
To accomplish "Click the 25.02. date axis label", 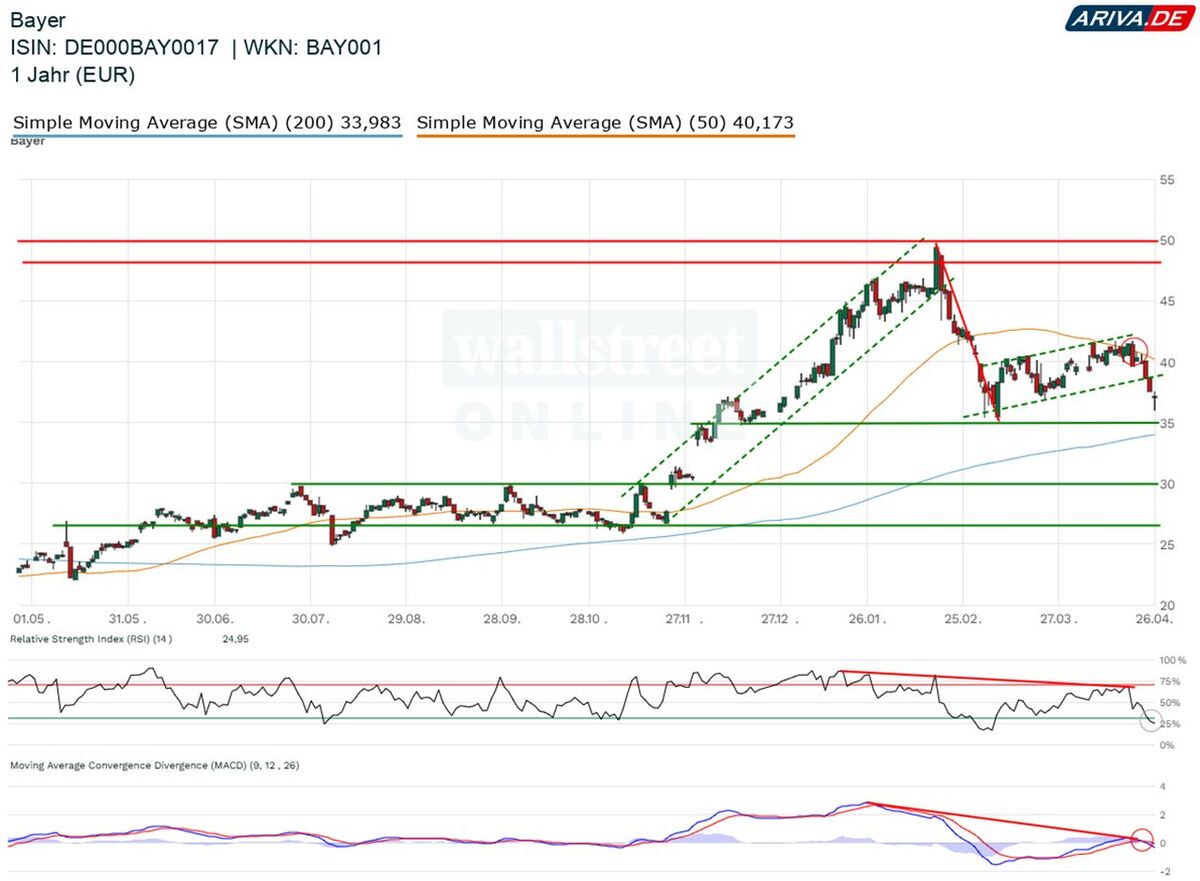I will point(961,620).
